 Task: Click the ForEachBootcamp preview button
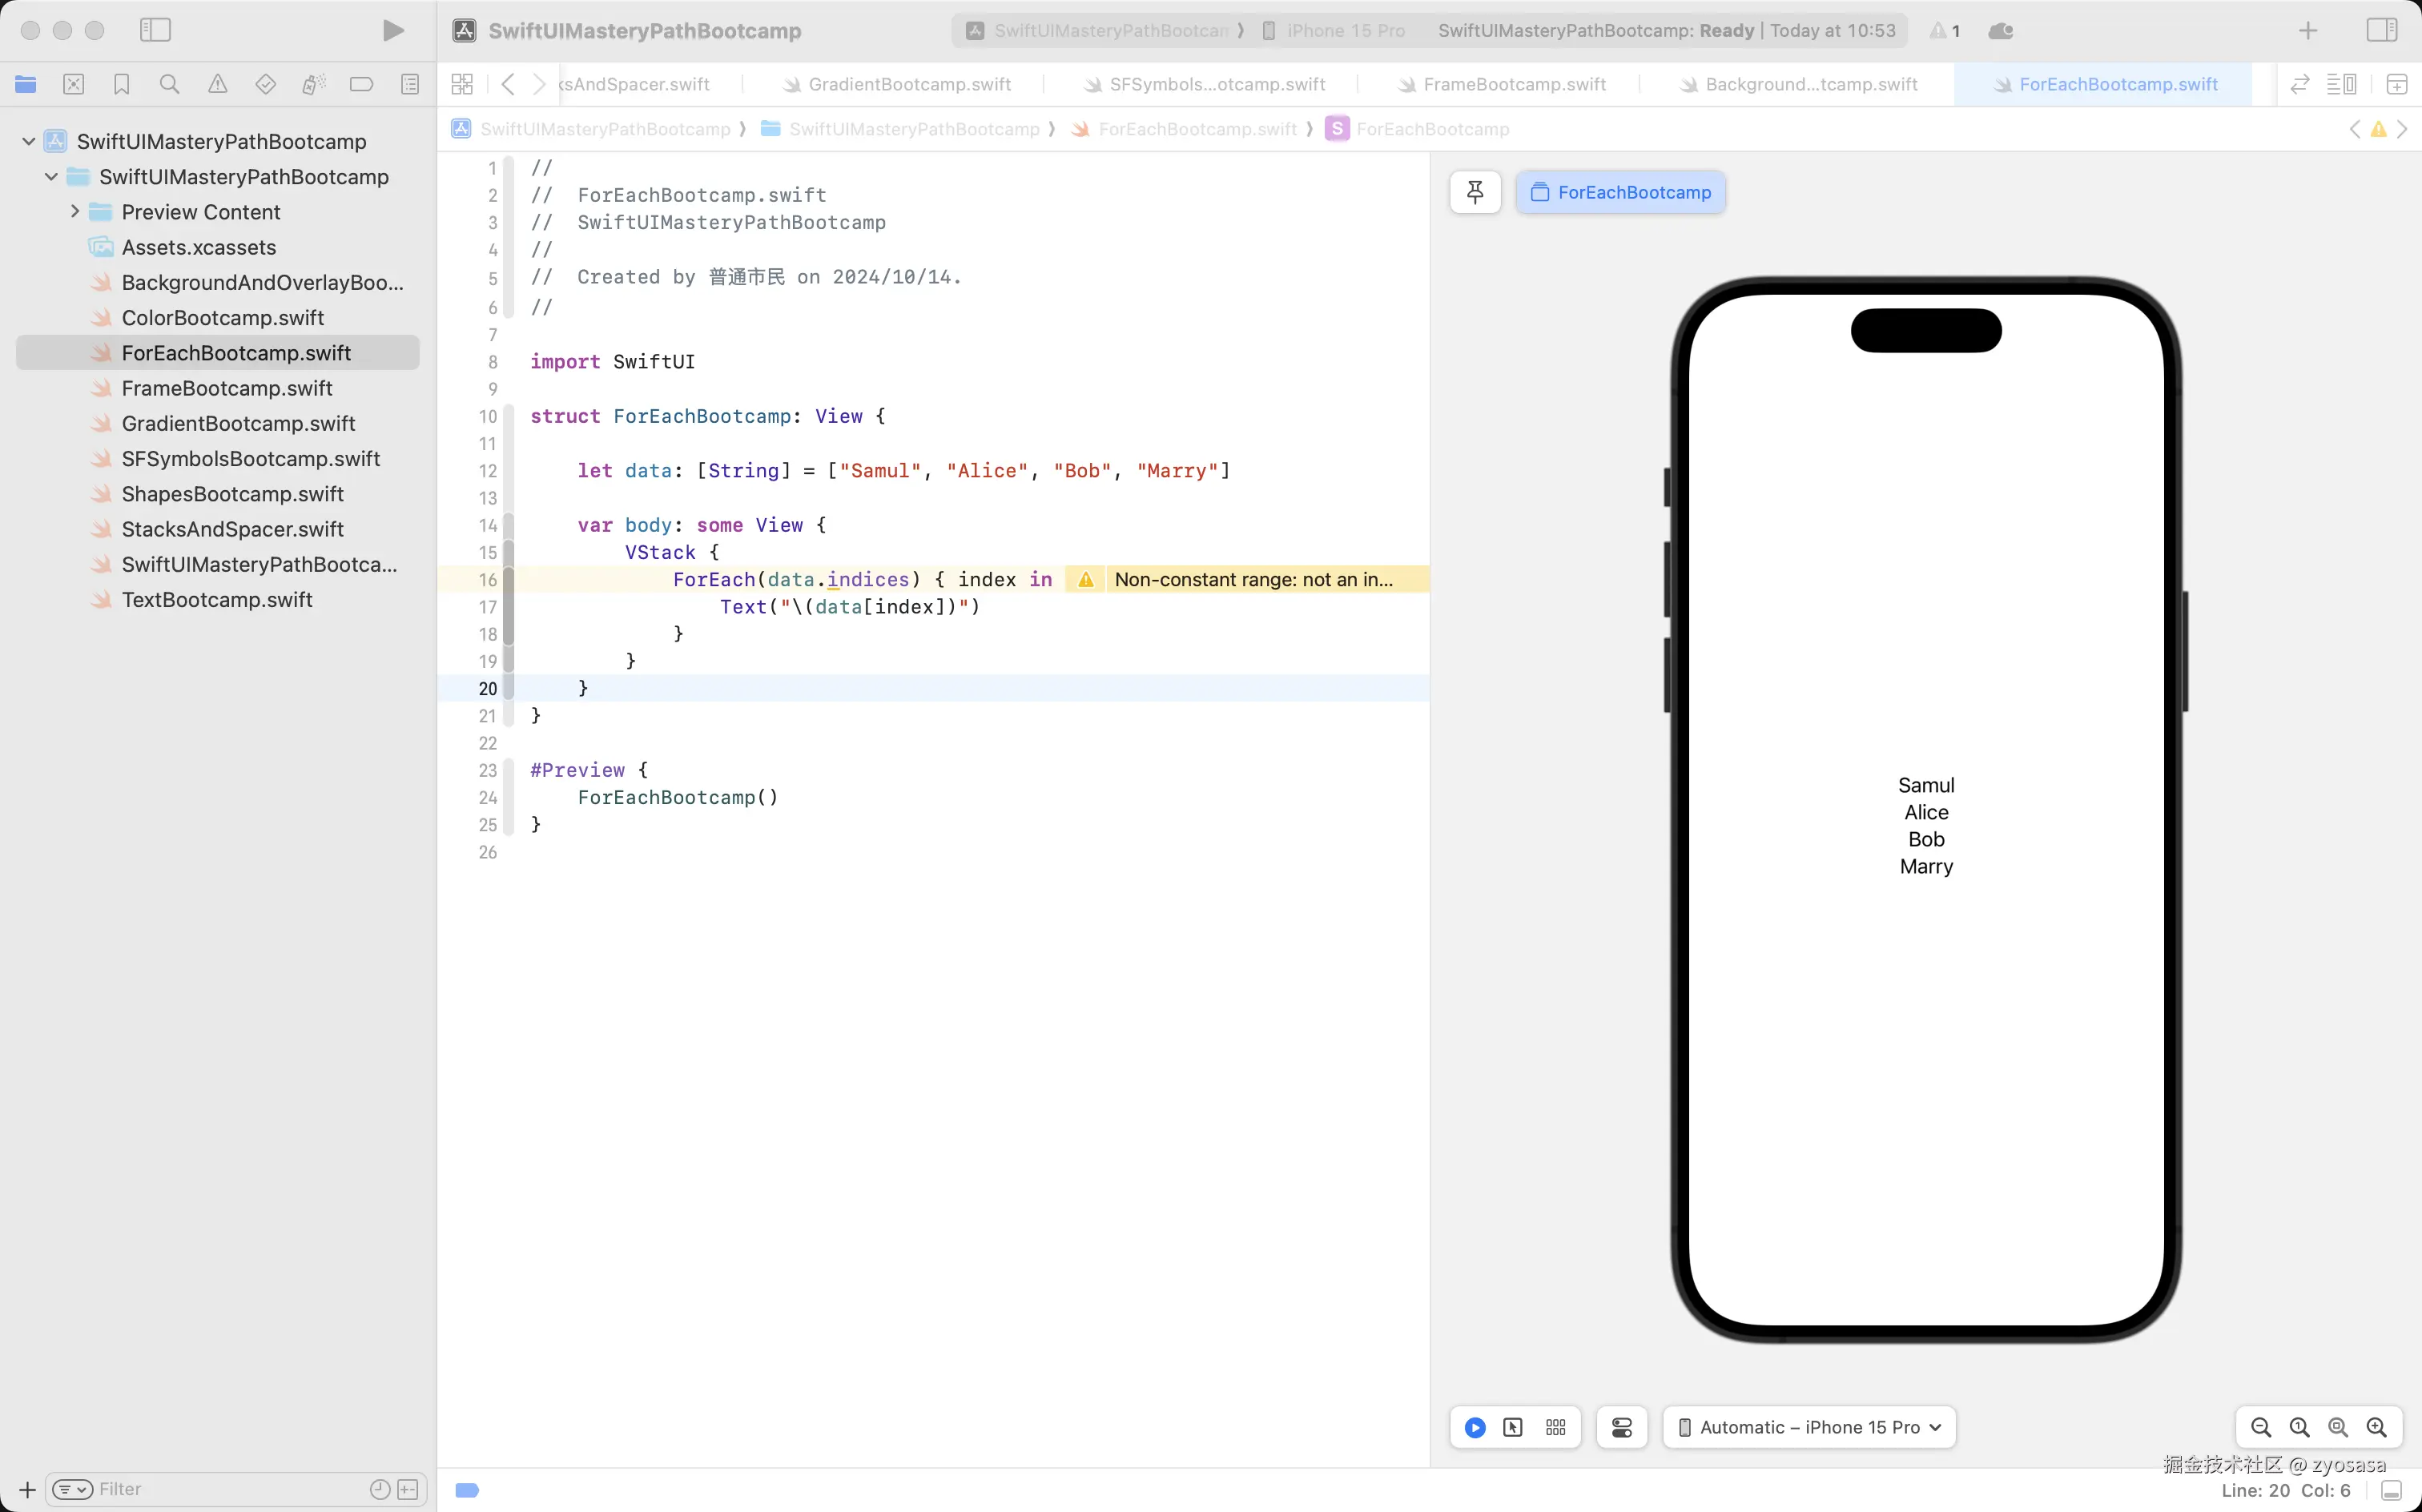pos(1620,192)
